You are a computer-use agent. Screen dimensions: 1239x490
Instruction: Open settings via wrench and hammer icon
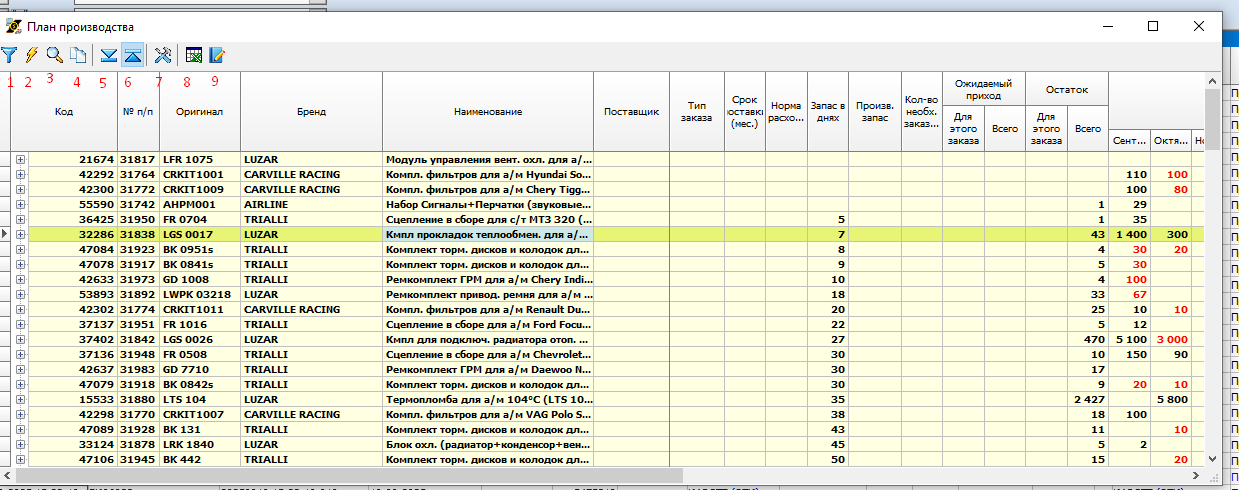pos(165,56)
